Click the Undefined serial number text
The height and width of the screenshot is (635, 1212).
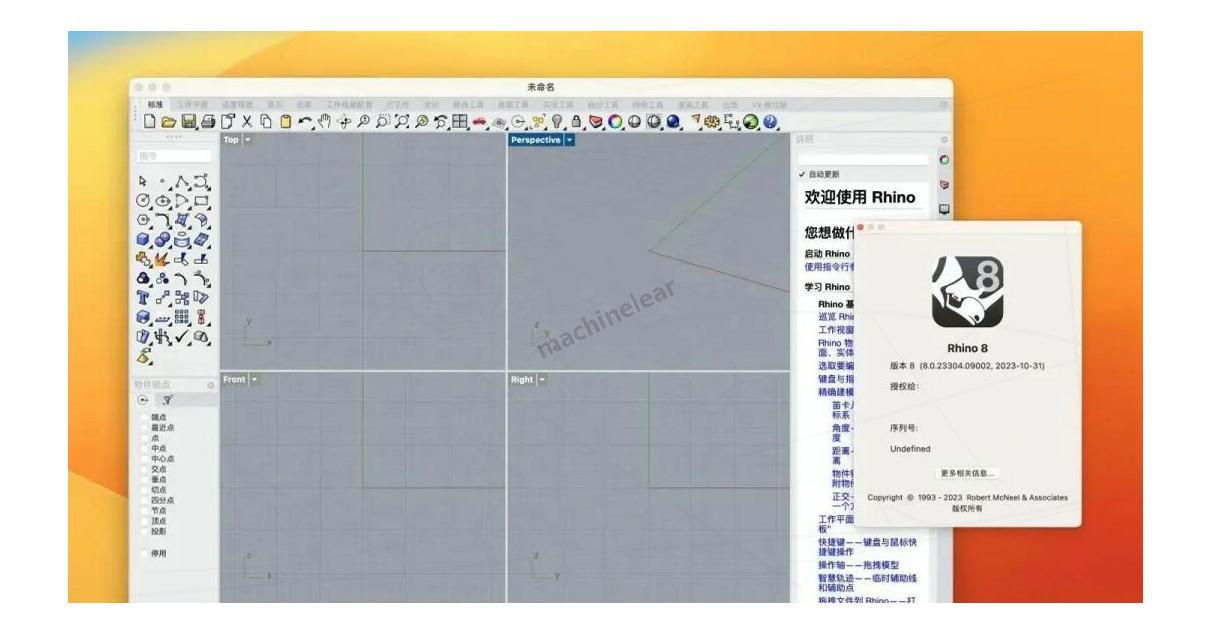point(910,449)
